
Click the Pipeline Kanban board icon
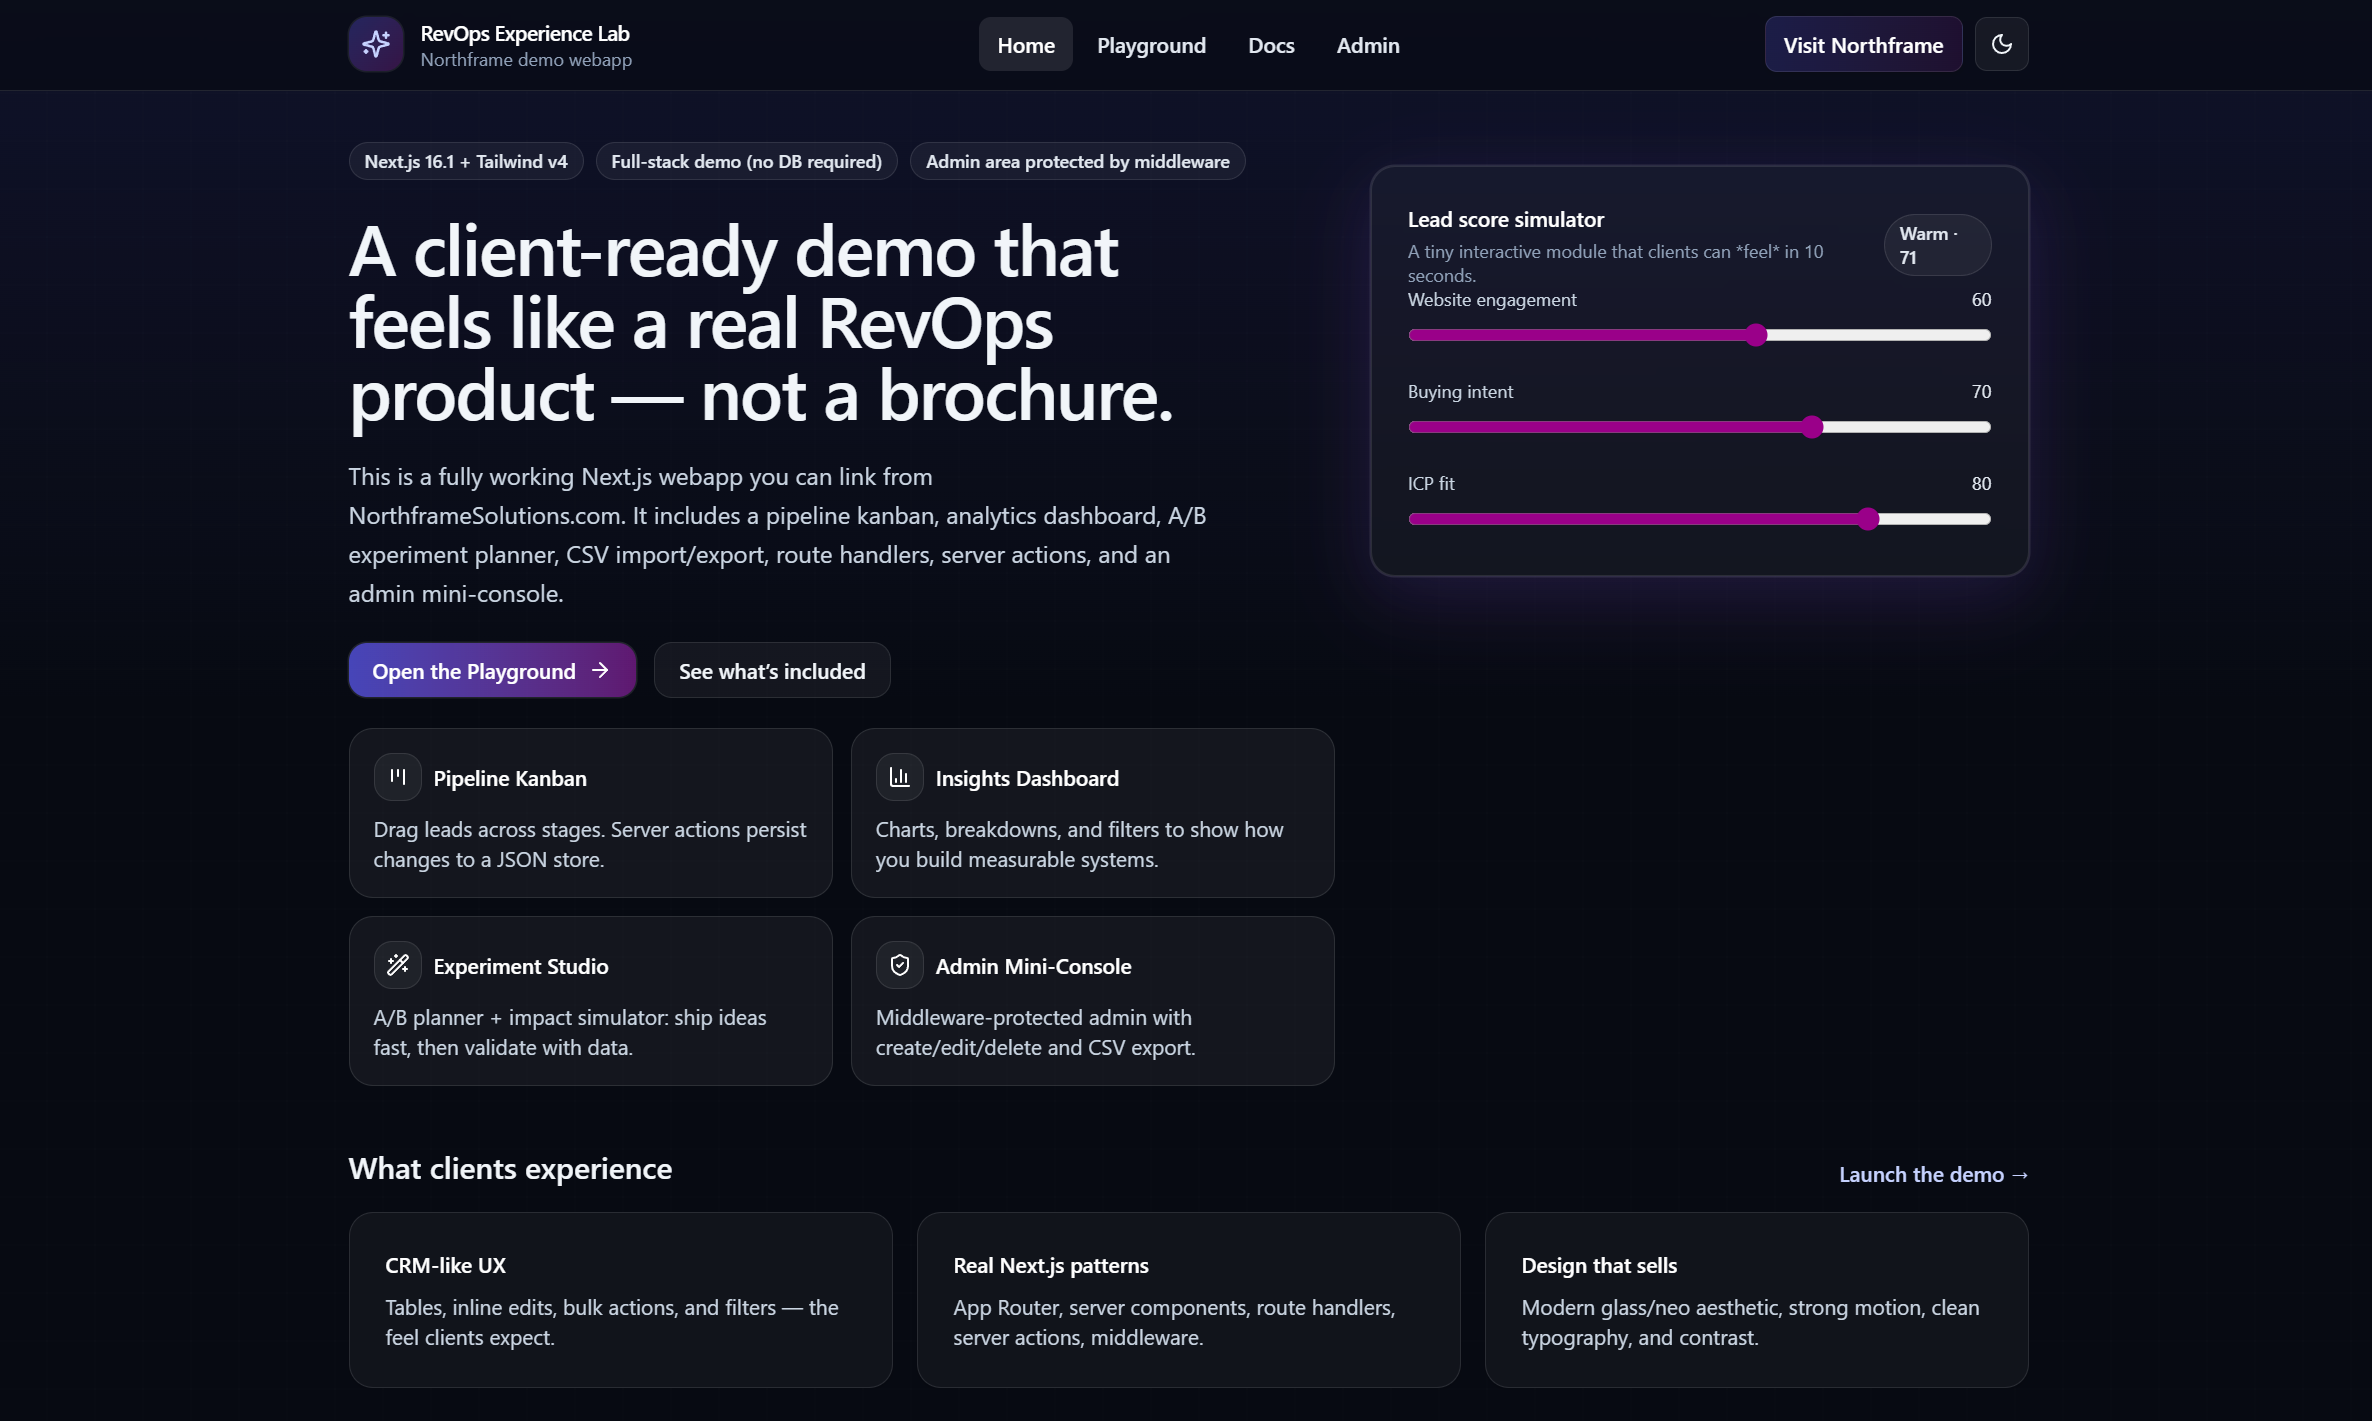click(x=397, y=776)
